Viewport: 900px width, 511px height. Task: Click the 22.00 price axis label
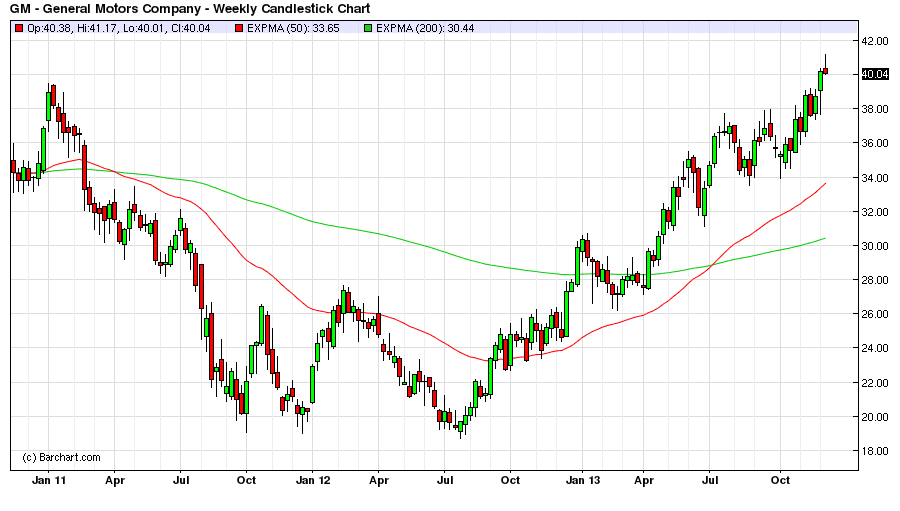(x=875, y=382)
